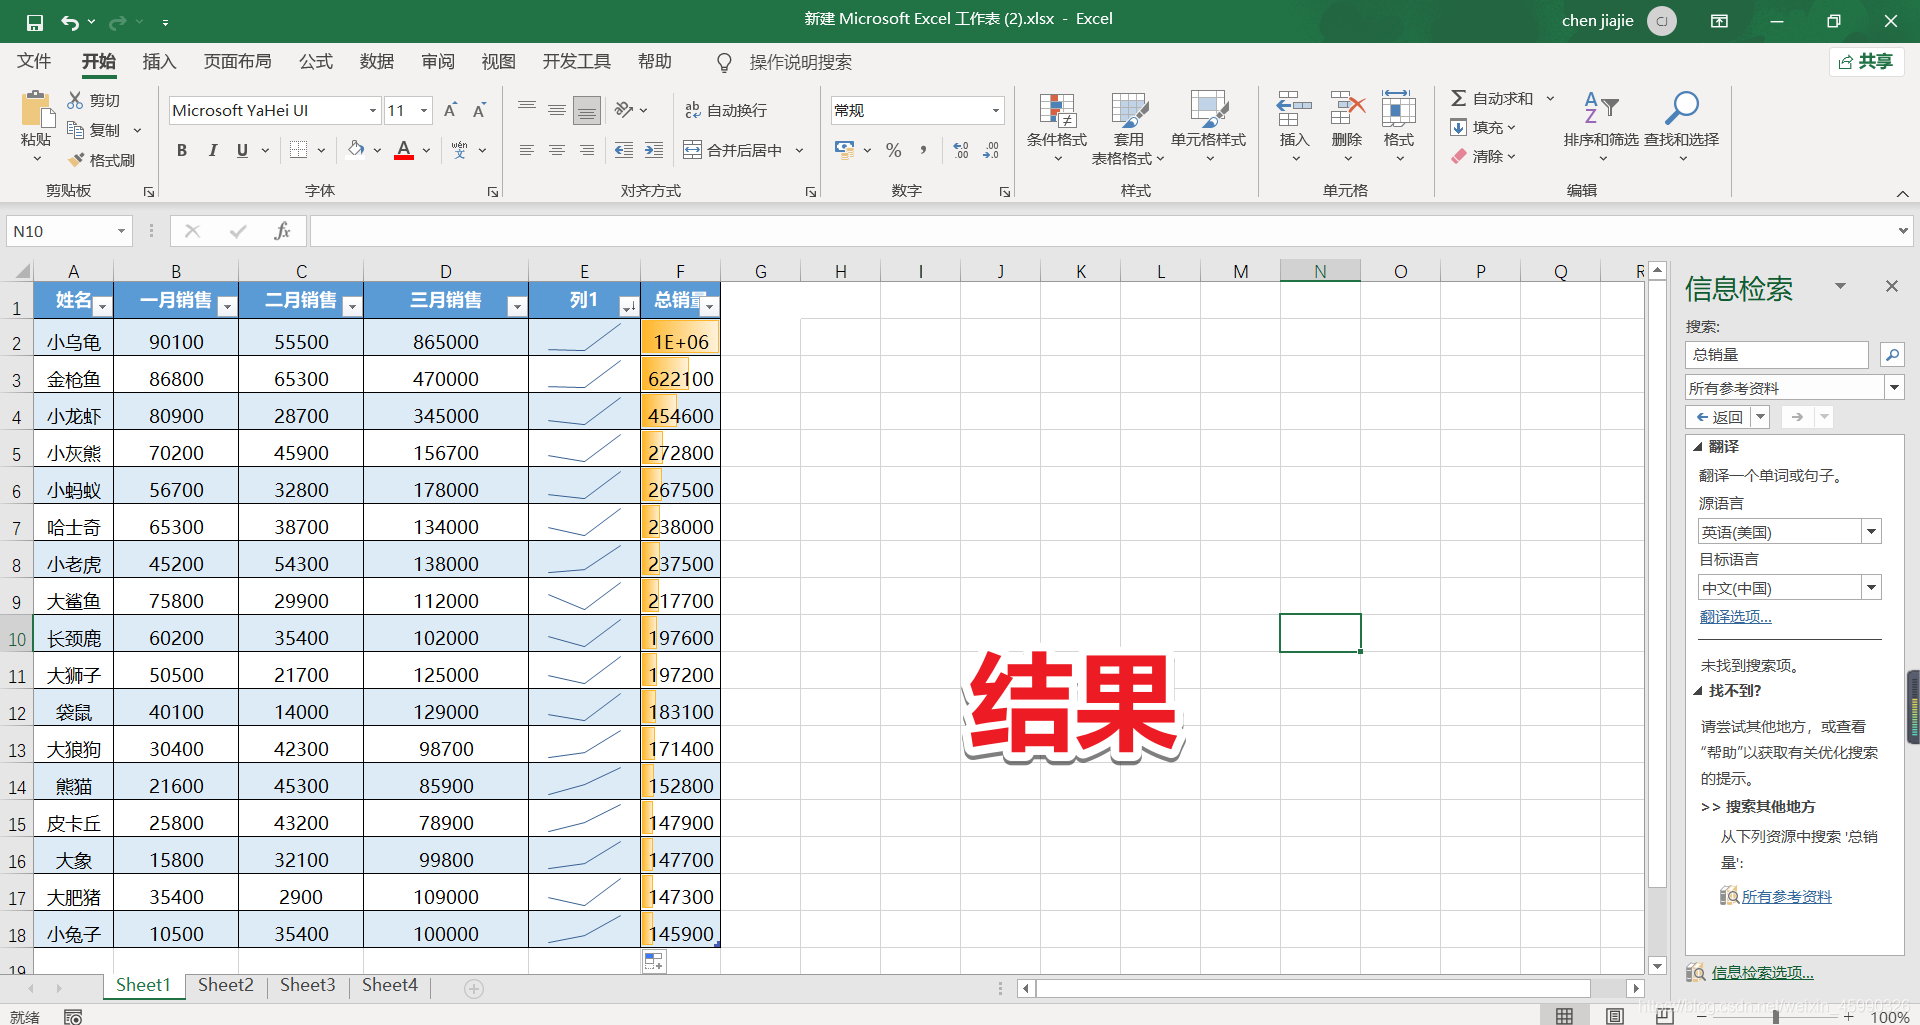Screen dimensions: 1920x1025
Task: Open cell borders icon
Action: pos(298,150)
